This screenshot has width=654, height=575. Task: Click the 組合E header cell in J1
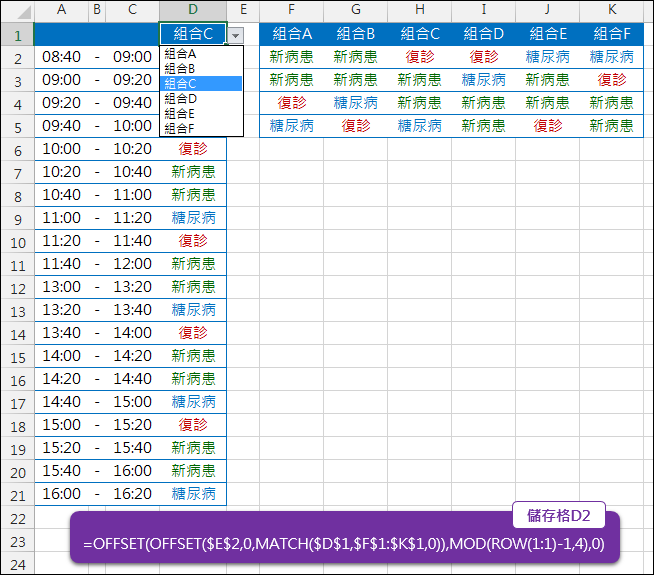pyautogui.click(x=548, y=34)
